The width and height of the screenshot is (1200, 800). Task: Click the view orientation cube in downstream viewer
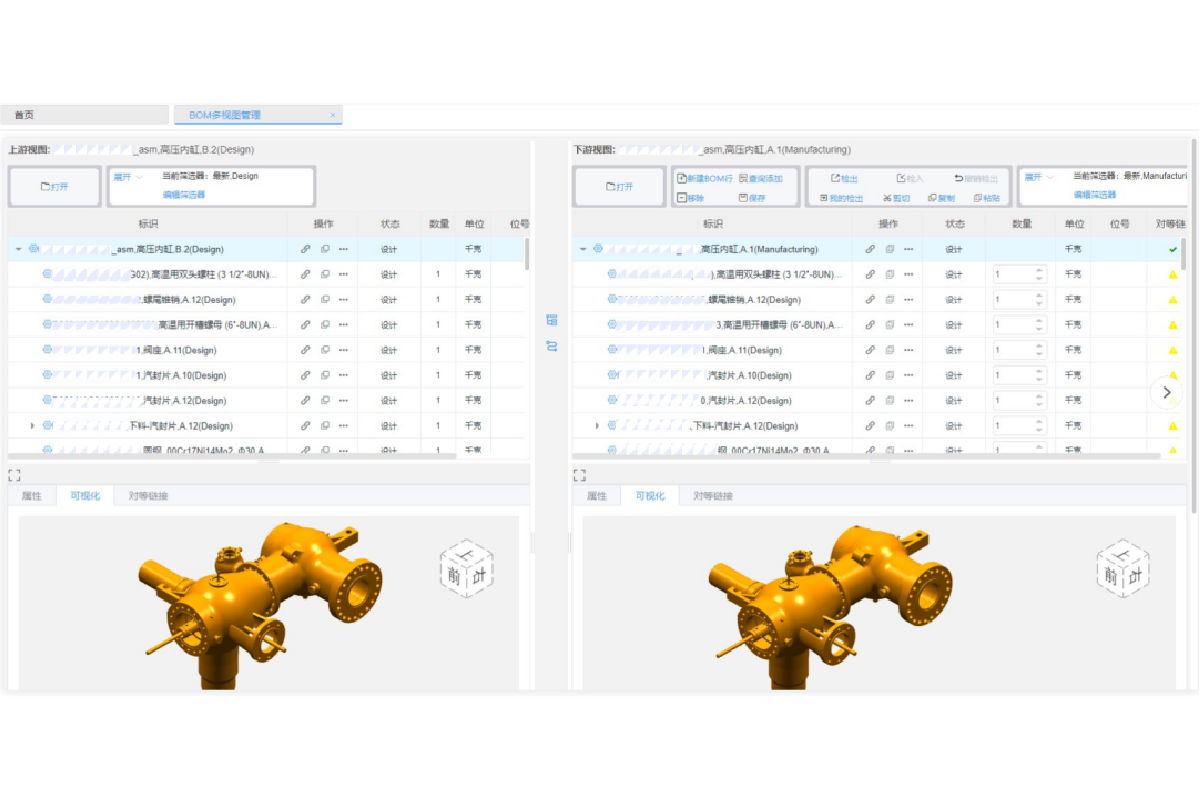(1122, 569)
